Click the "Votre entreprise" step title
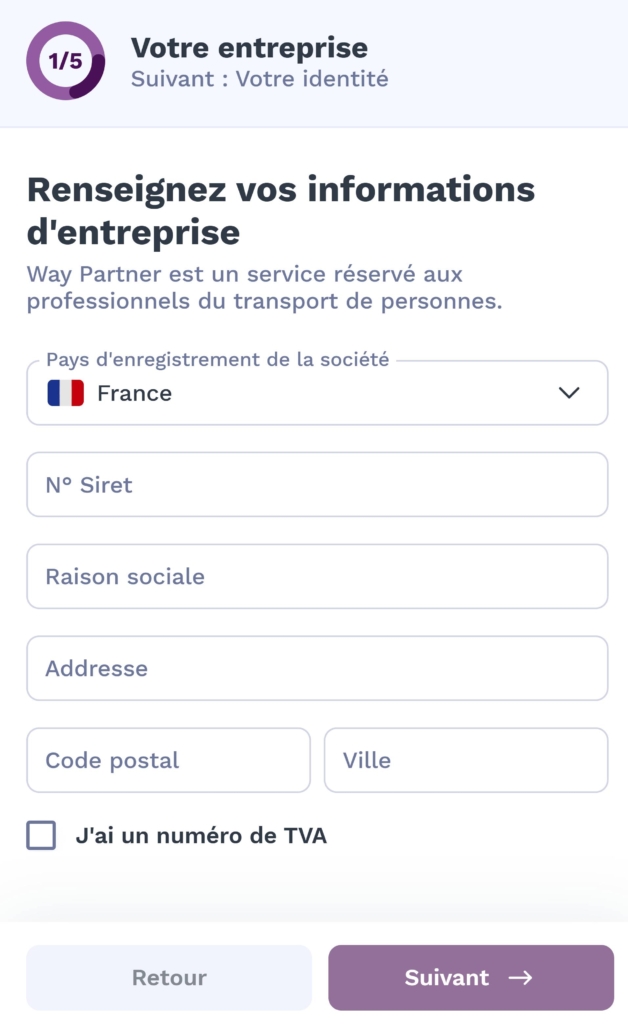This screenshot has height=1024, width=628. pyautogui.click(x=249, y=47)
